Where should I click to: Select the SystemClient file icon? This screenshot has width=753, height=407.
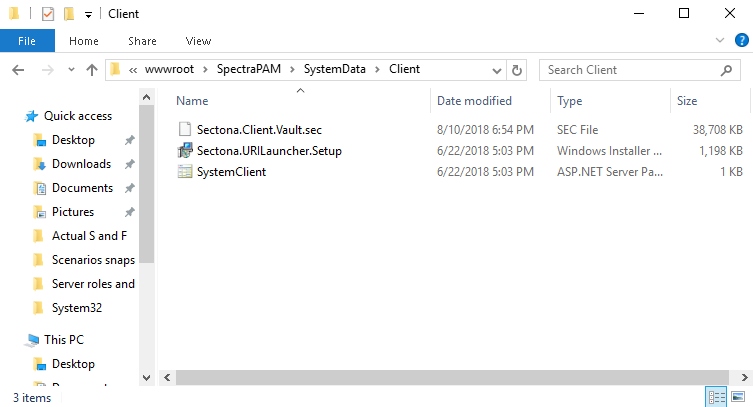coord(184,171)
